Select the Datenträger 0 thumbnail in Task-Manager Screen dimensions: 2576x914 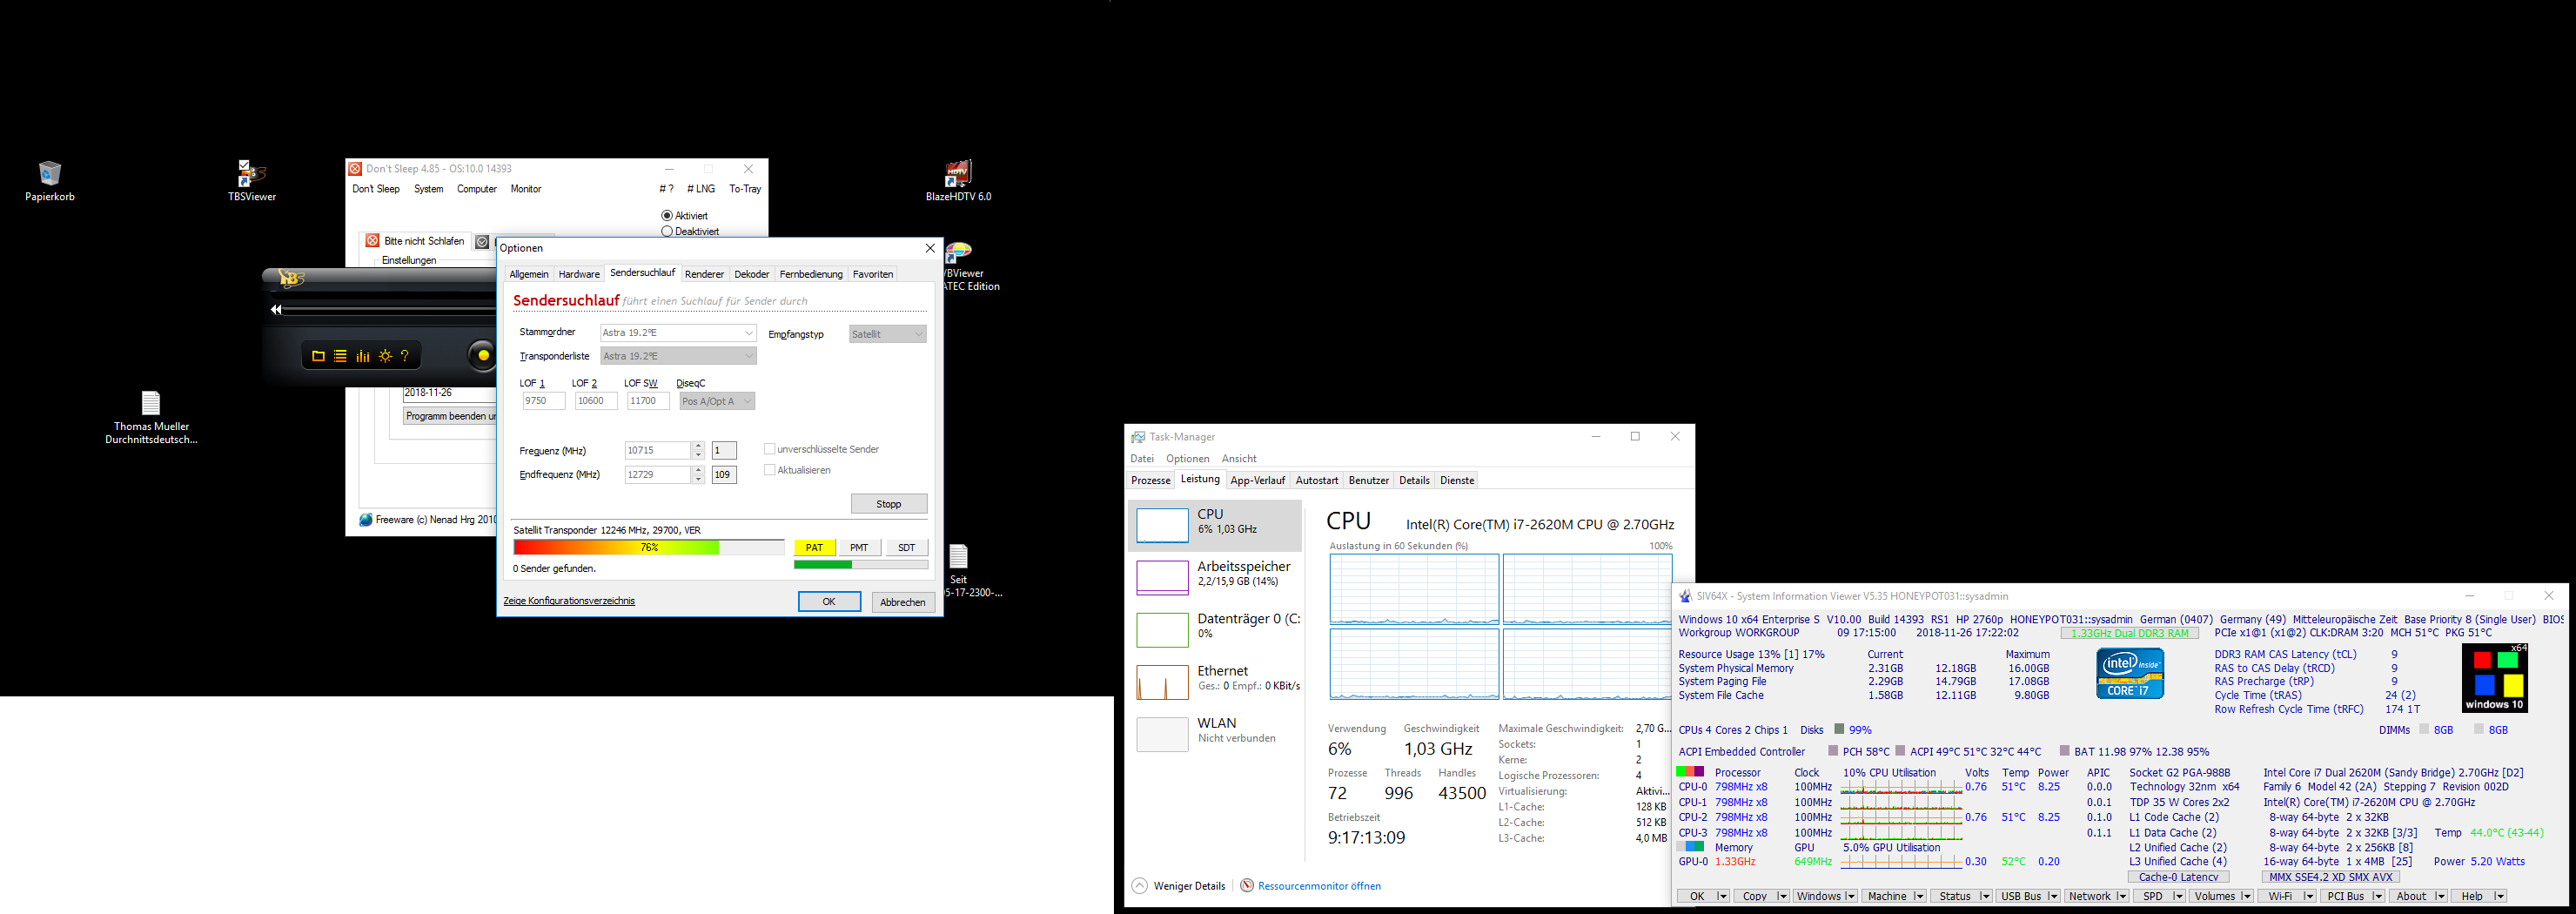pos(1162,630)
